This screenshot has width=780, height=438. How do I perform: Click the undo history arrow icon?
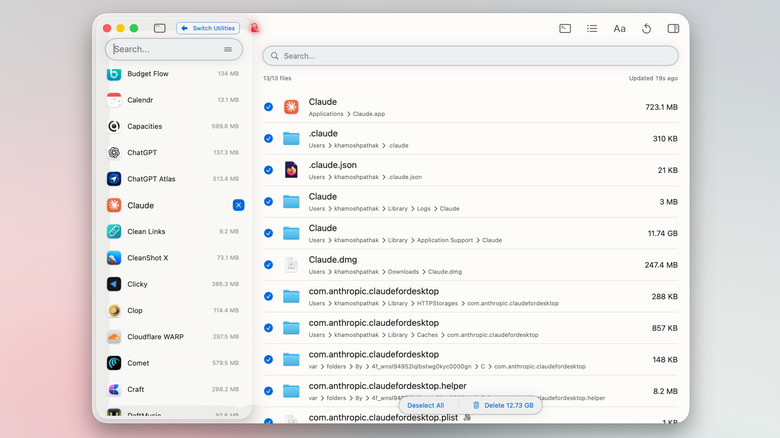tap(646, 28)
